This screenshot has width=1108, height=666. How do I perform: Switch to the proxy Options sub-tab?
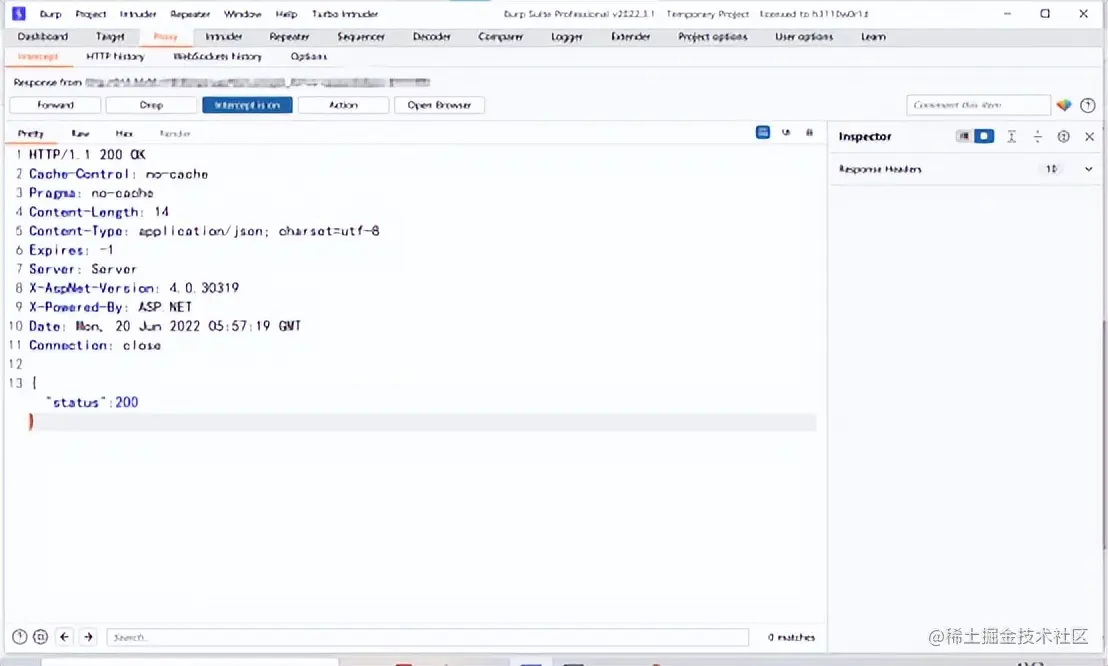(x=309, y=57)
